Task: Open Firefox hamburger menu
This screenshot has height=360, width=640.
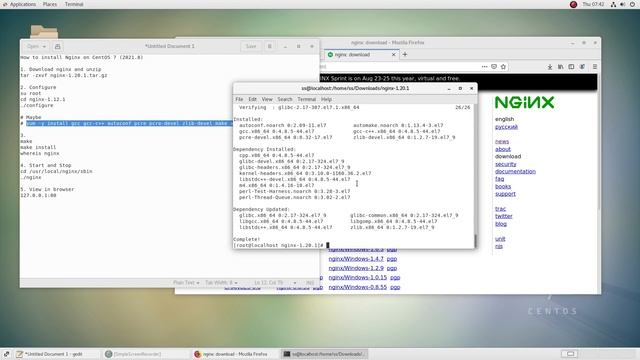Action: point(595,67)
